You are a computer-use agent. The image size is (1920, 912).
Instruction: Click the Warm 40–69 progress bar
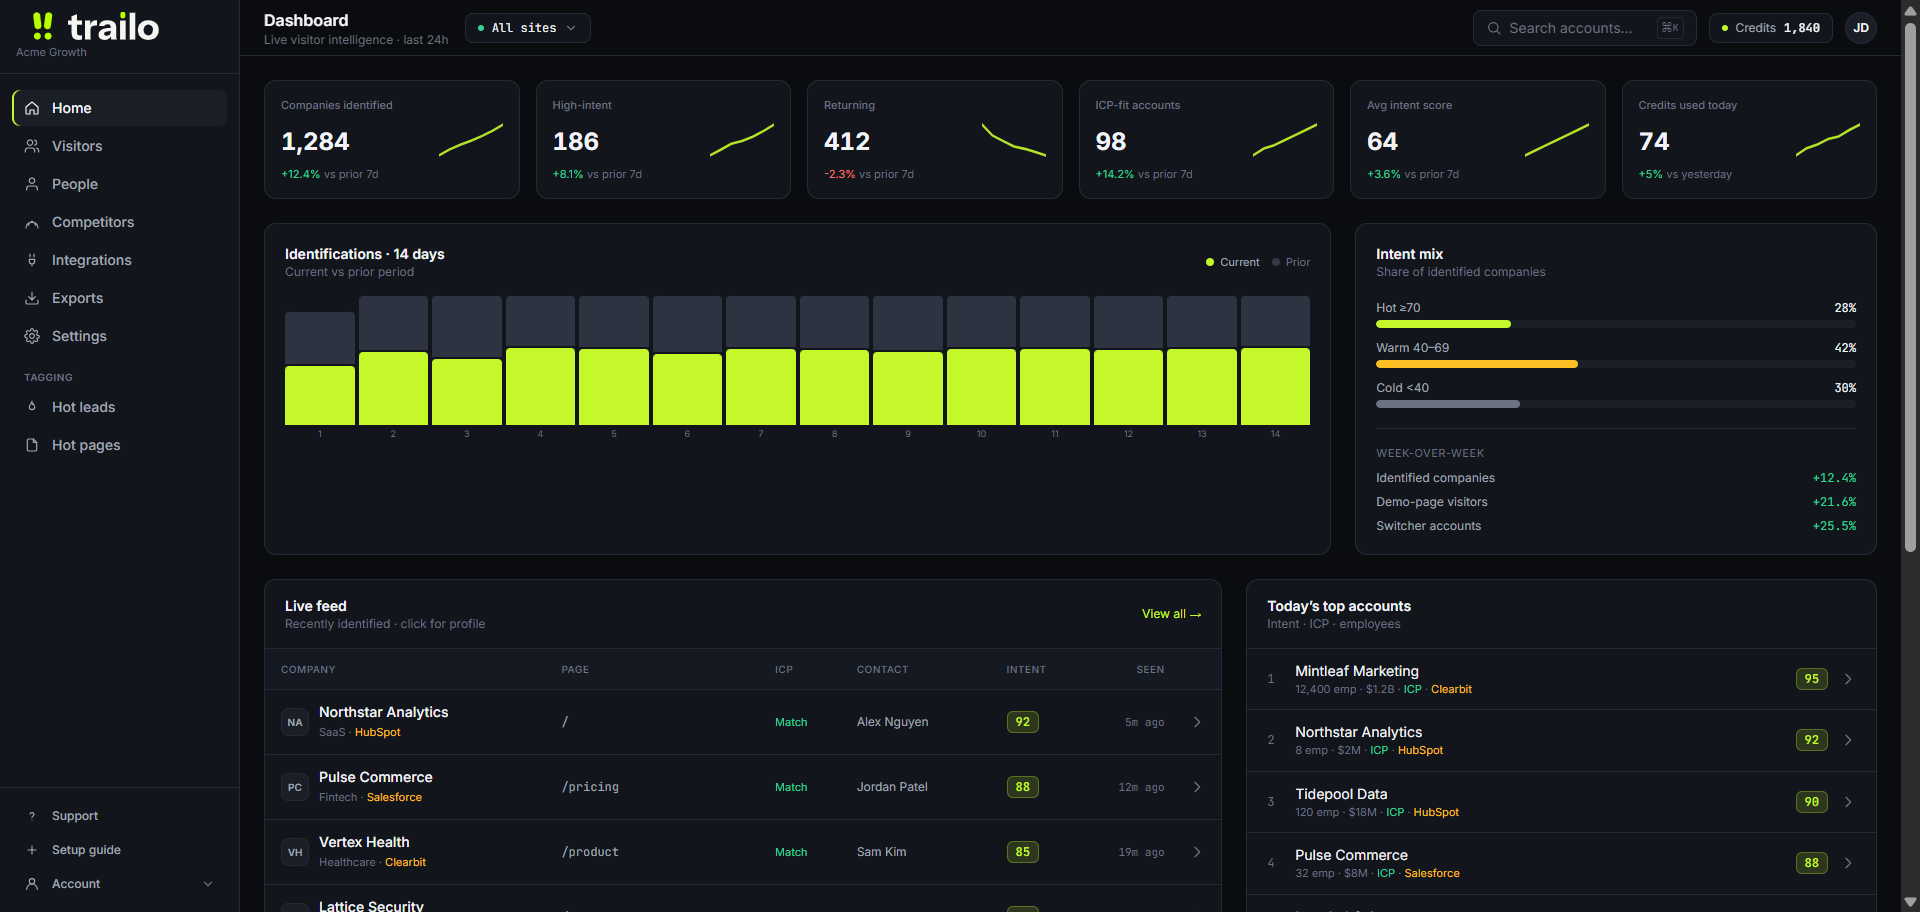pos(1616,364)
